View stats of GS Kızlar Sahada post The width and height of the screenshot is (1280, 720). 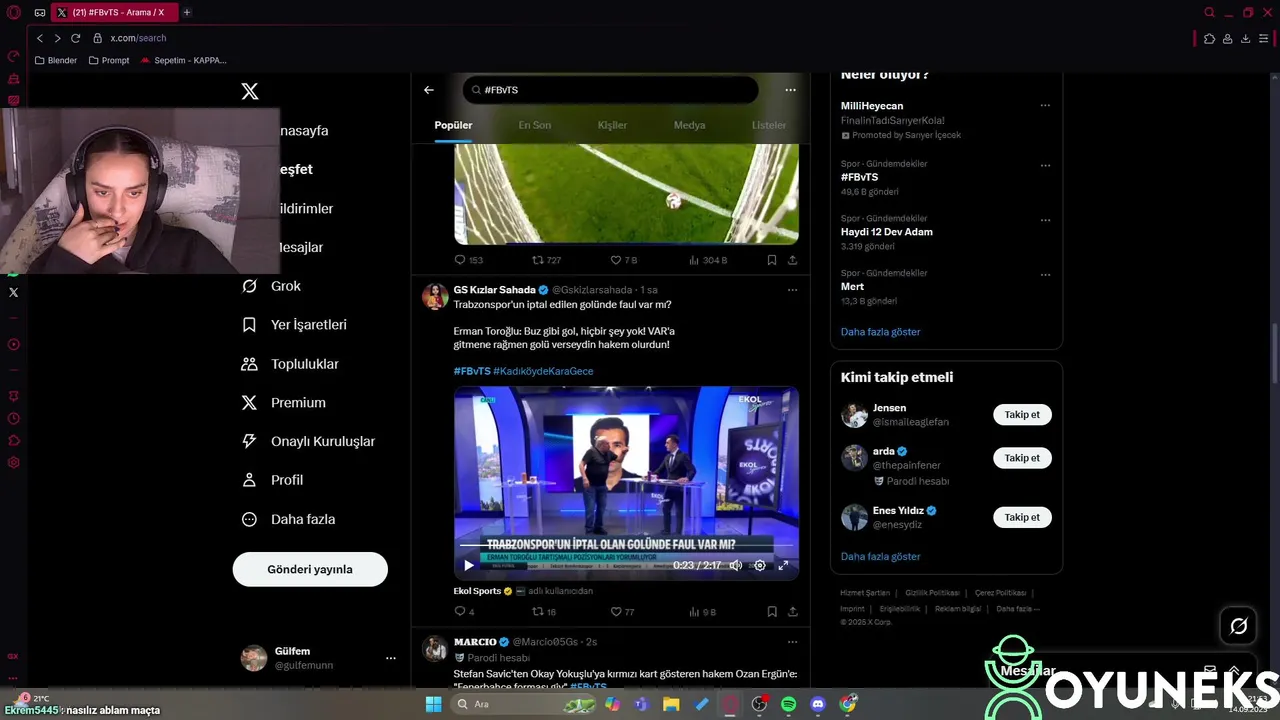coord(703,612)
